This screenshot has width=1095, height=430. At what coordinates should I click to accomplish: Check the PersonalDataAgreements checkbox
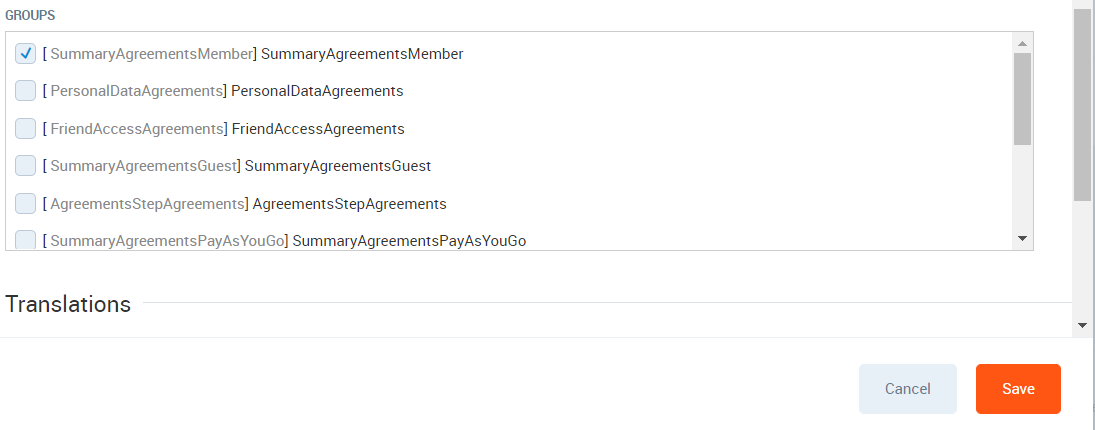[x=26, y=91]
